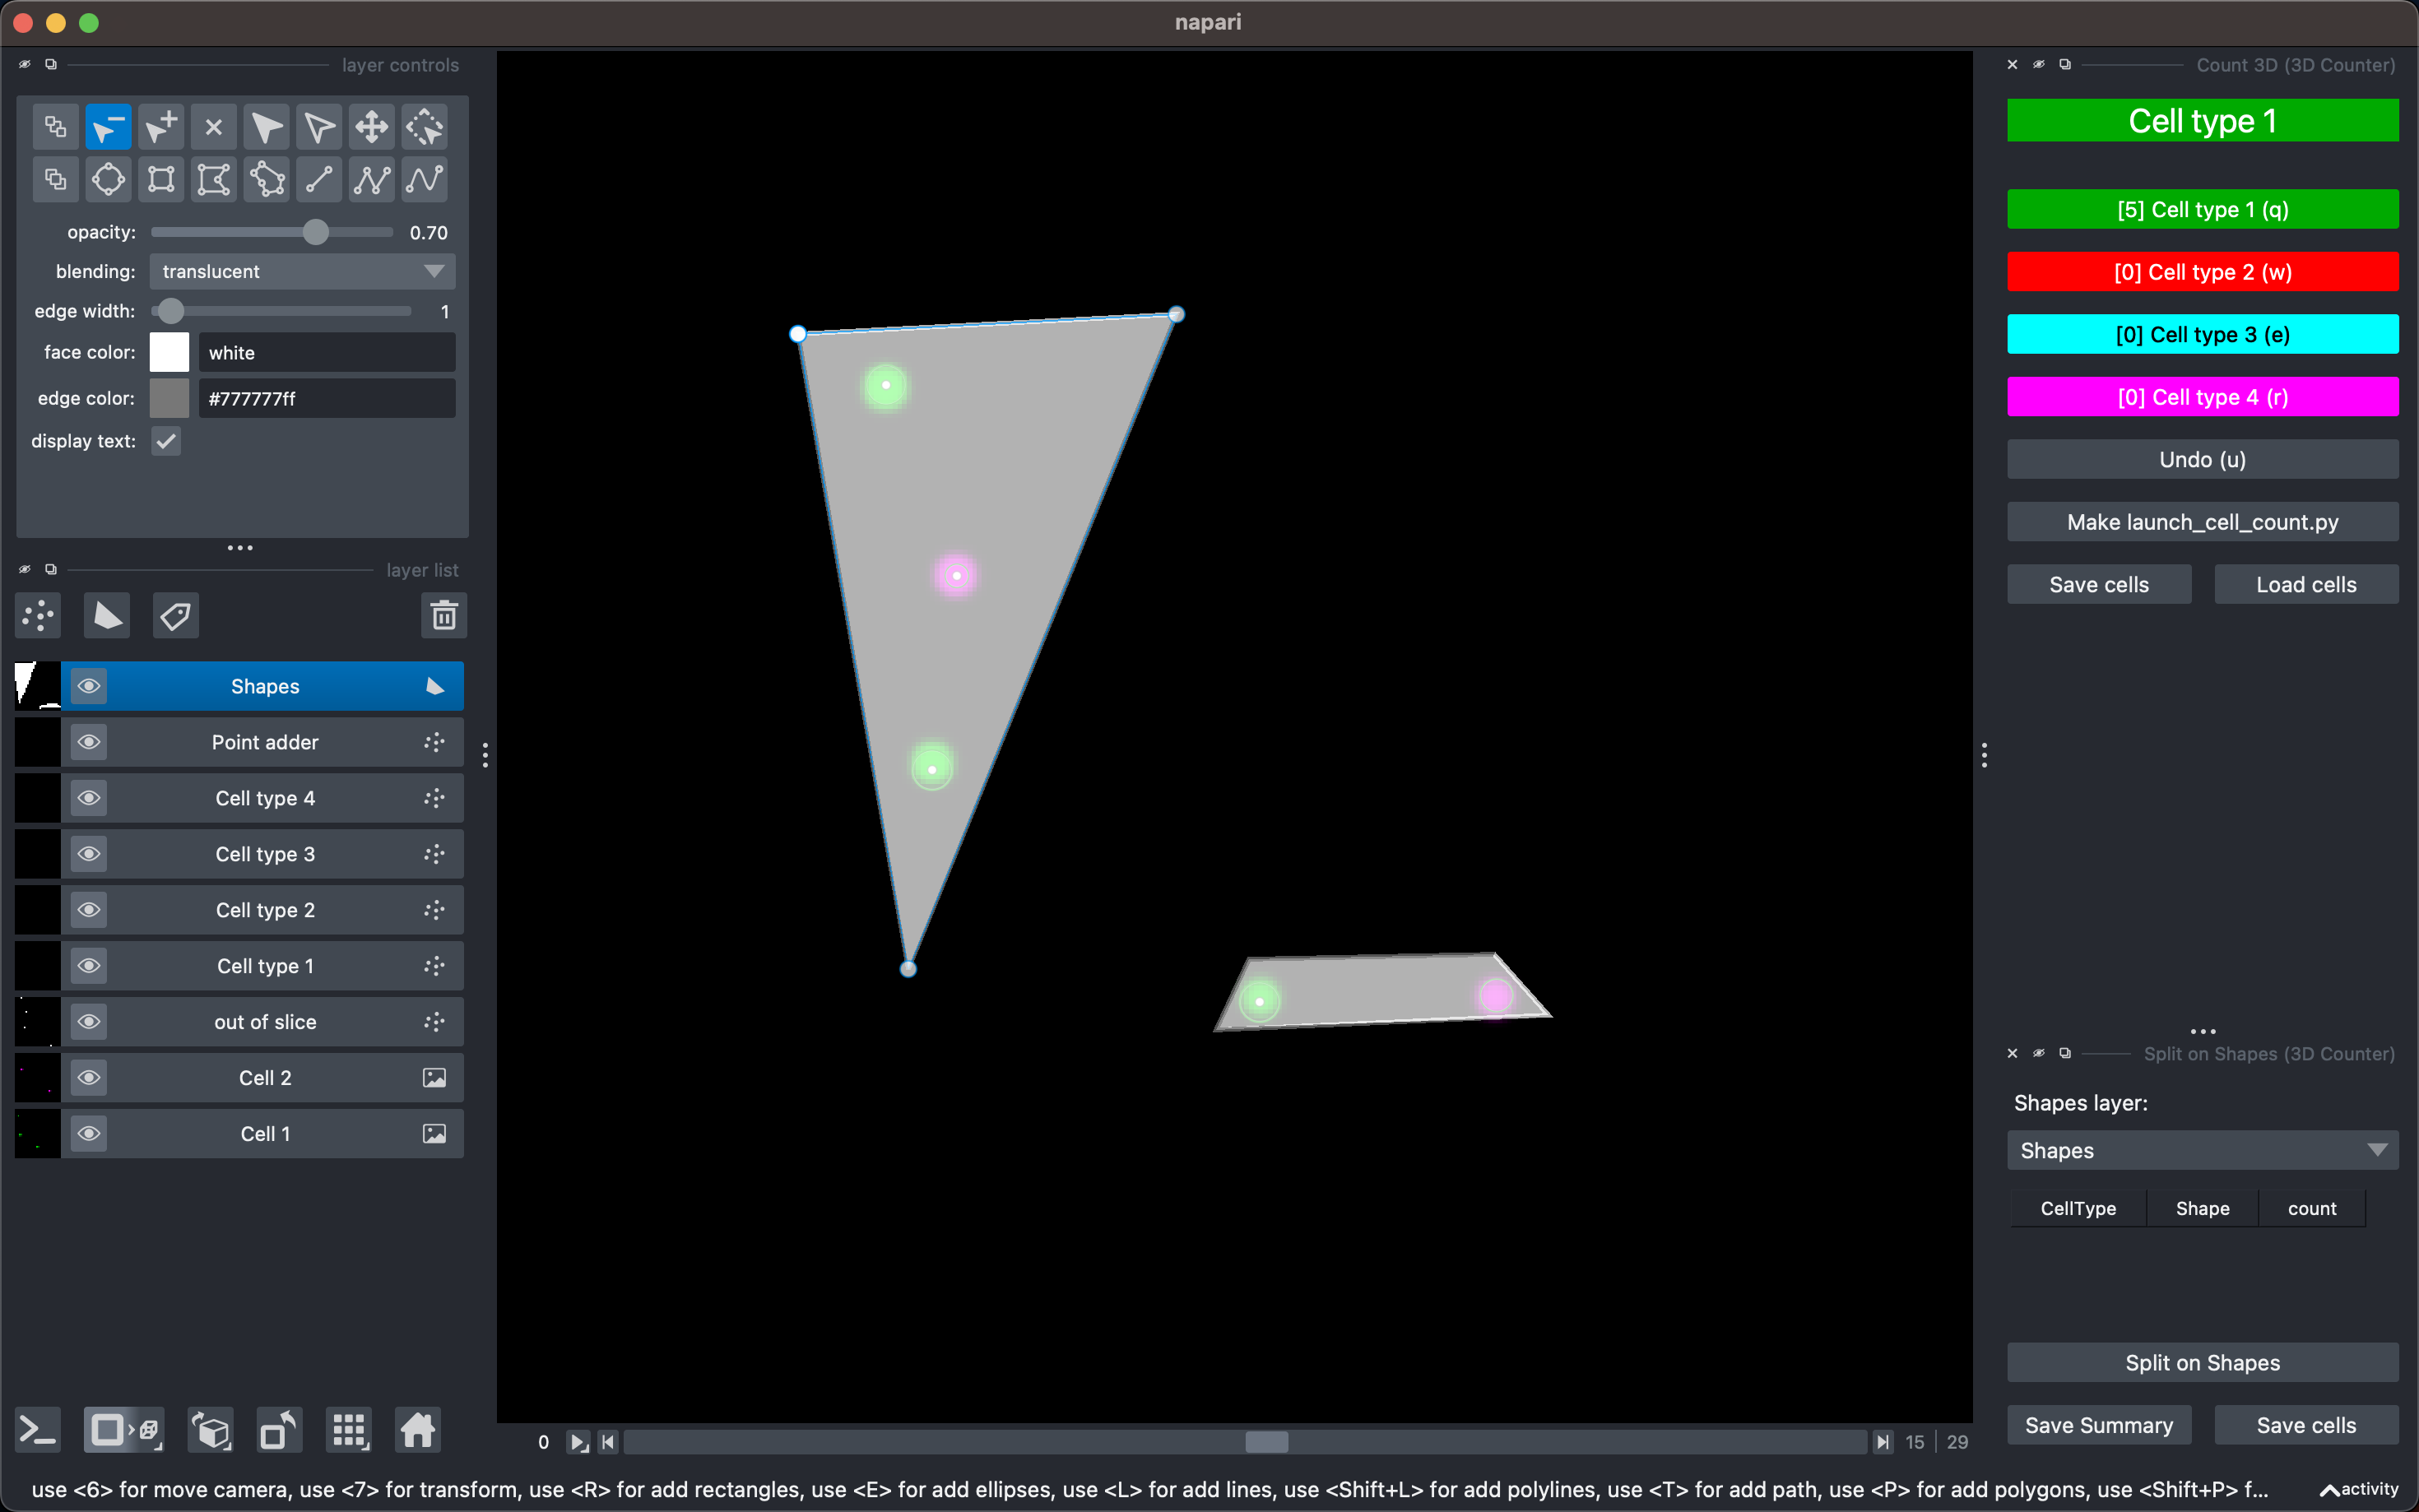Select the line drawing tool
This screenshot has height=1512, width=2419.
(x=320, y=180)
